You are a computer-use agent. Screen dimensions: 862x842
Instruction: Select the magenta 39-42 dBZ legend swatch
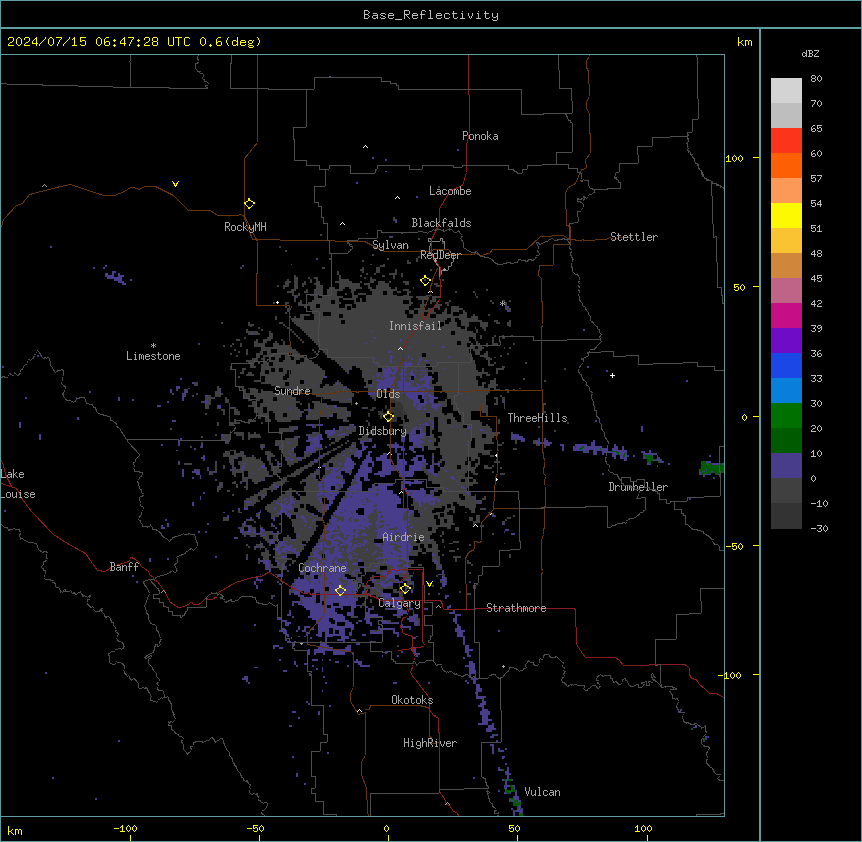point(786,315)
